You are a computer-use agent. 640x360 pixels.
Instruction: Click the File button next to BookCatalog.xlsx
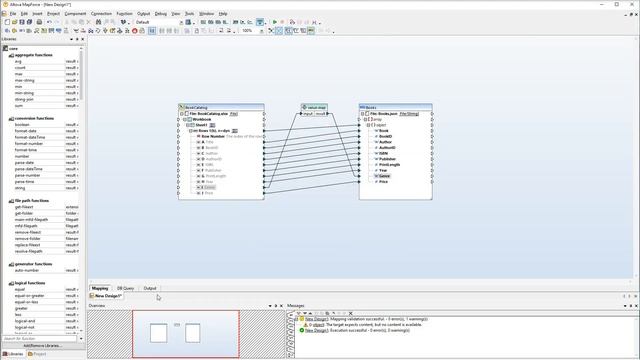(x=233, y=114)
